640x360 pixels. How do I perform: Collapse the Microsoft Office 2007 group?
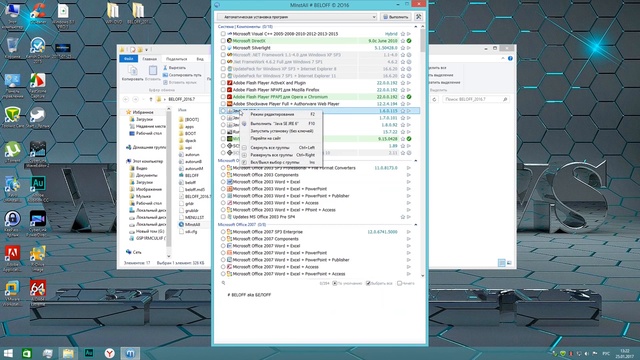click(x=416, y=224)
